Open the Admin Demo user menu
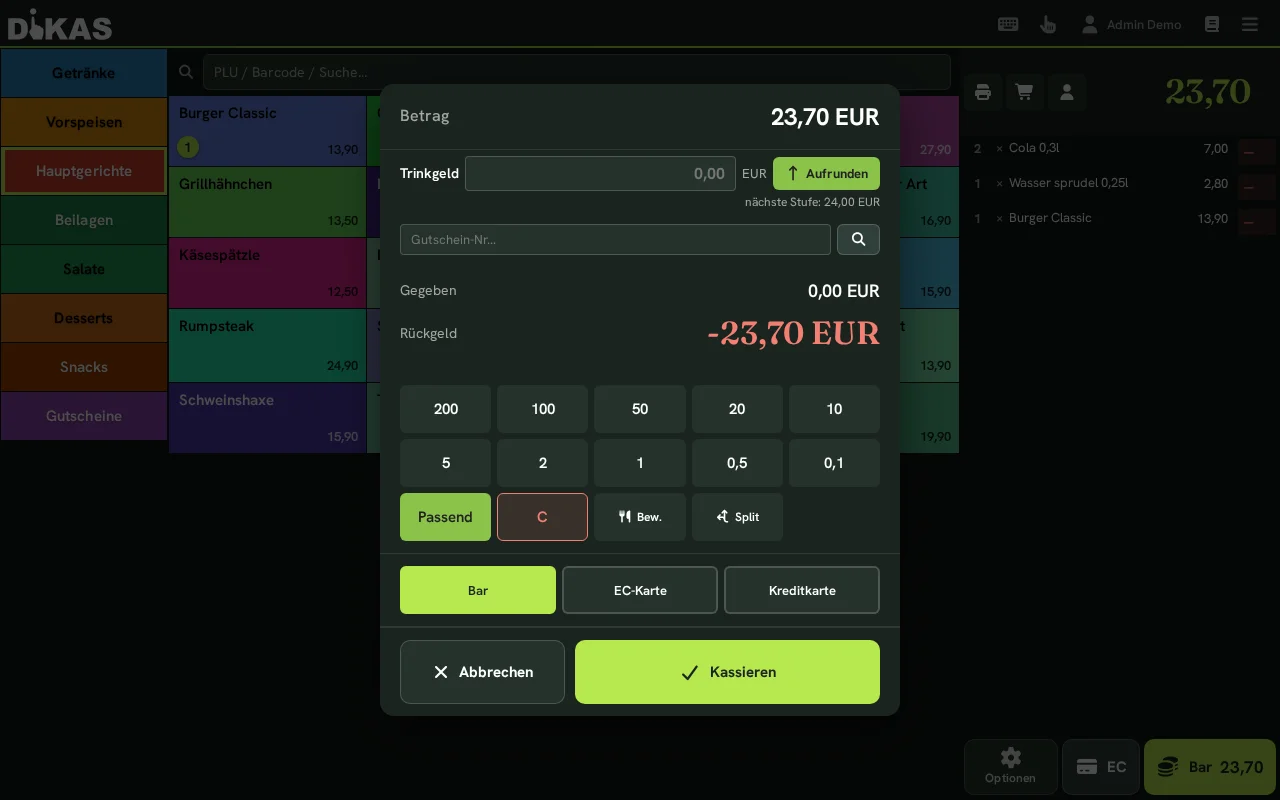1280x800 pixels. pos(1132,24)
